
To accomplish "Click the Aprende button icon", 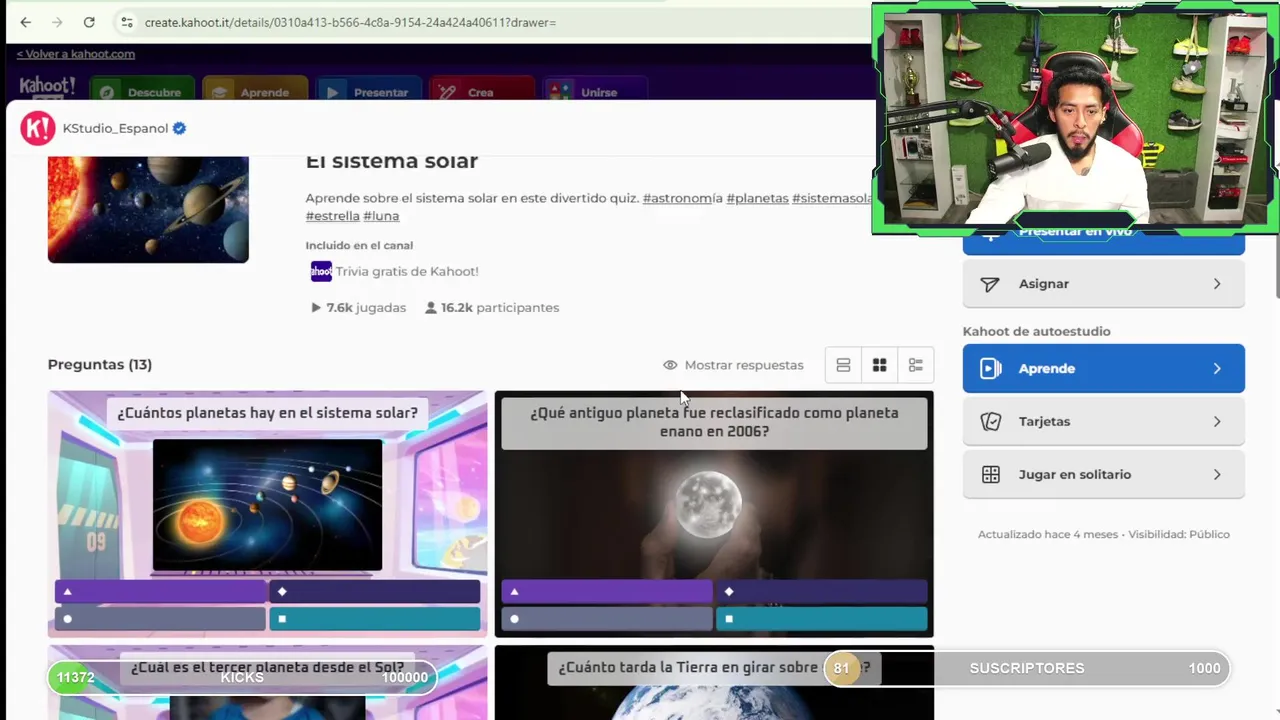I will coord(990,368).
